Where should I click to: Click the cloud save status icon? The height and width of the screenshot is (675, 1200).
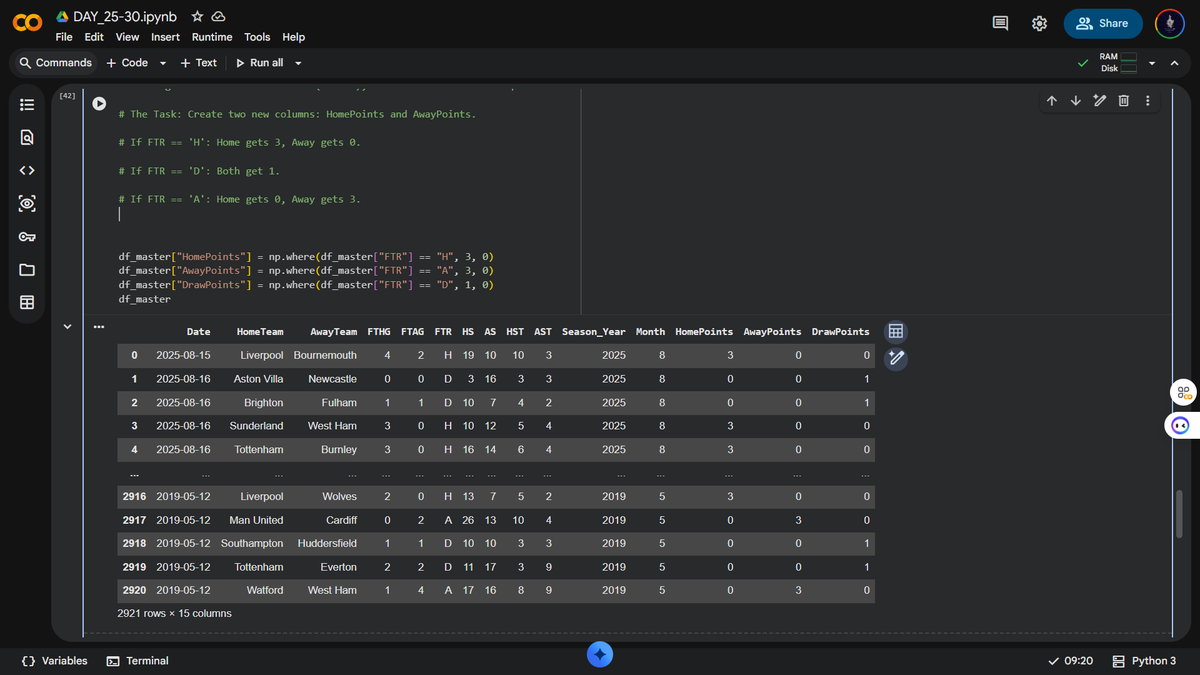217,17
